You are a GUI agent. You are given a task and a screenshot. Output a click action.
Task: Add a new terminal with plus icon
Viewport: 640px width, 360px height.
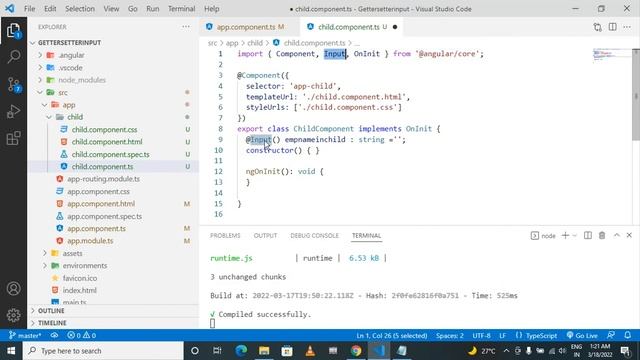(565, 236)
